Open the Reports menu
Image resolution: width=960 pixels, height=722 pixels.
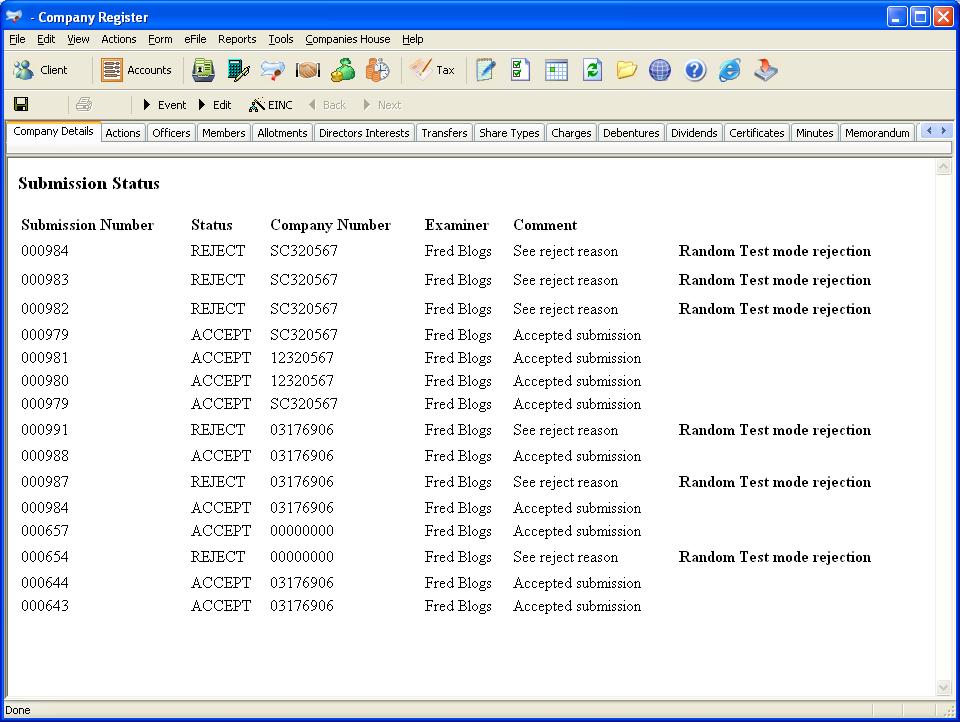[x=237, y=39]
